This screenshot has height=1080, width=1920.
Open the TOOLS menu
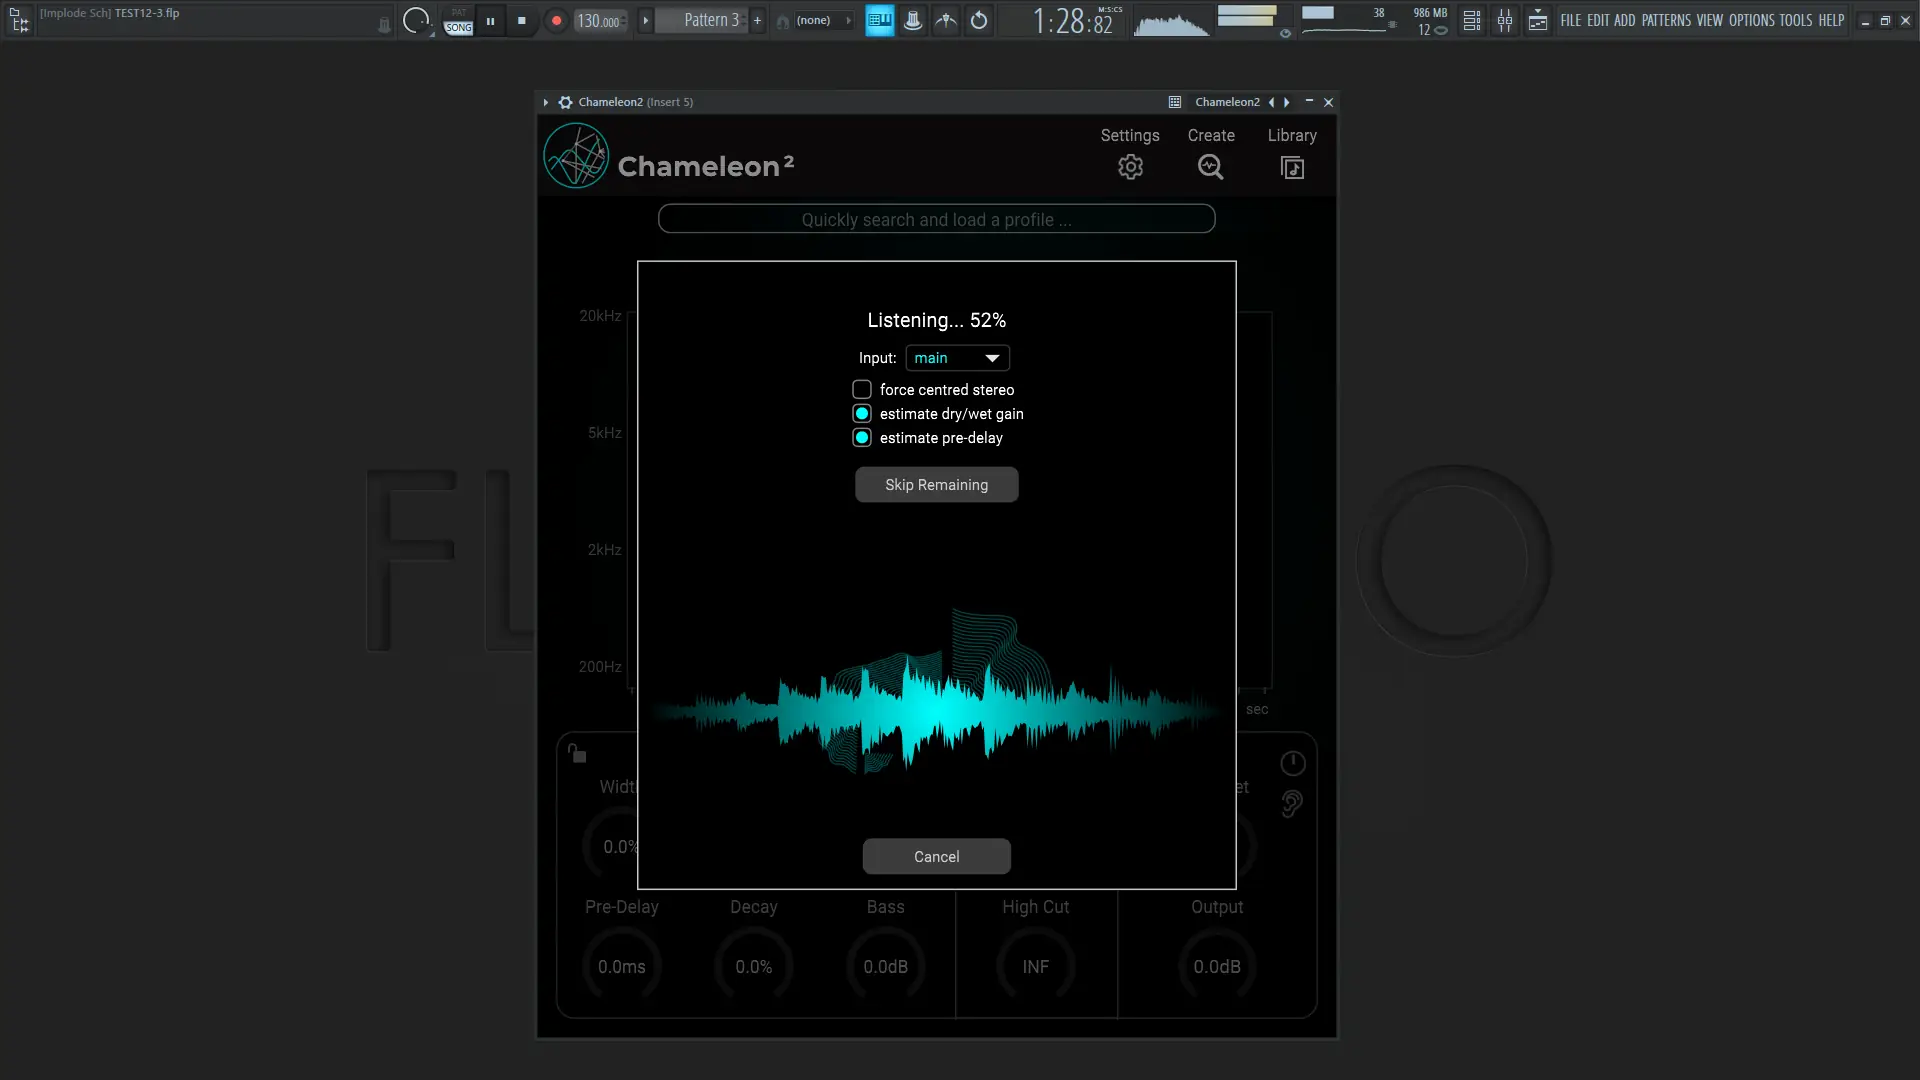tap(1795, 20)
